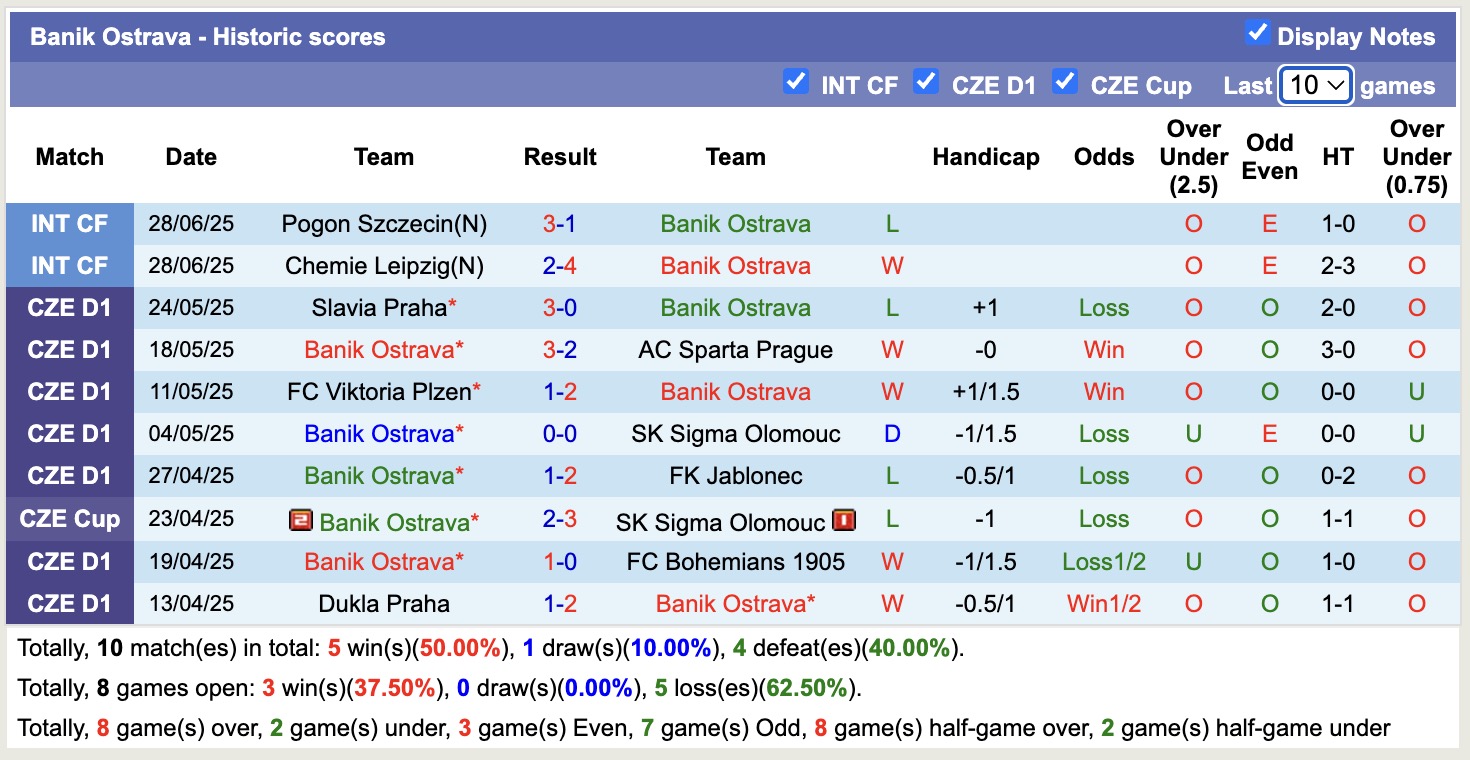Open the Slavia Praha team link
This screenshot has width=1470, height=760.
click(x=378, y=307)
